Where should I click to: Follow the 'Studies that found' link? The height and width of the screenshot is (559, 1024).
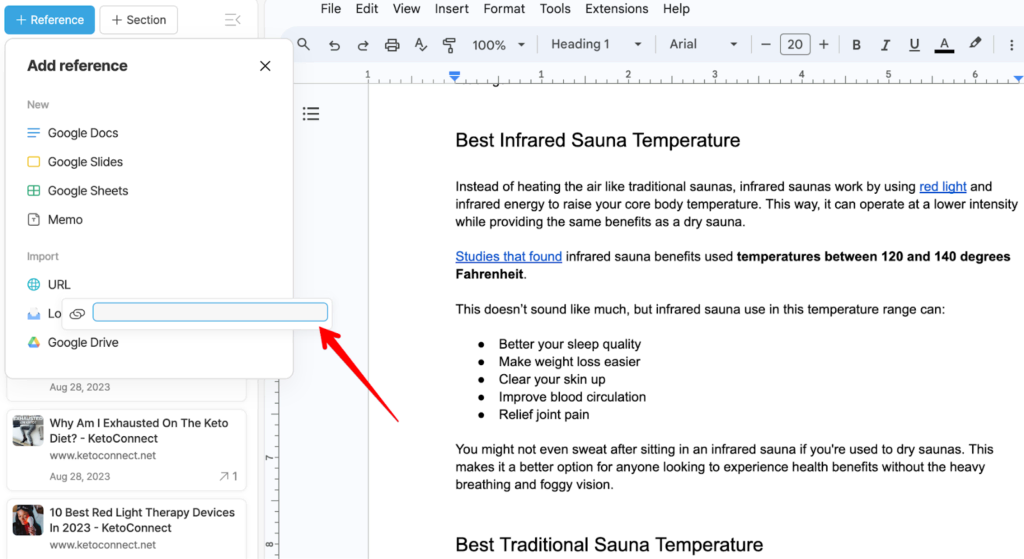click(508, 257)
